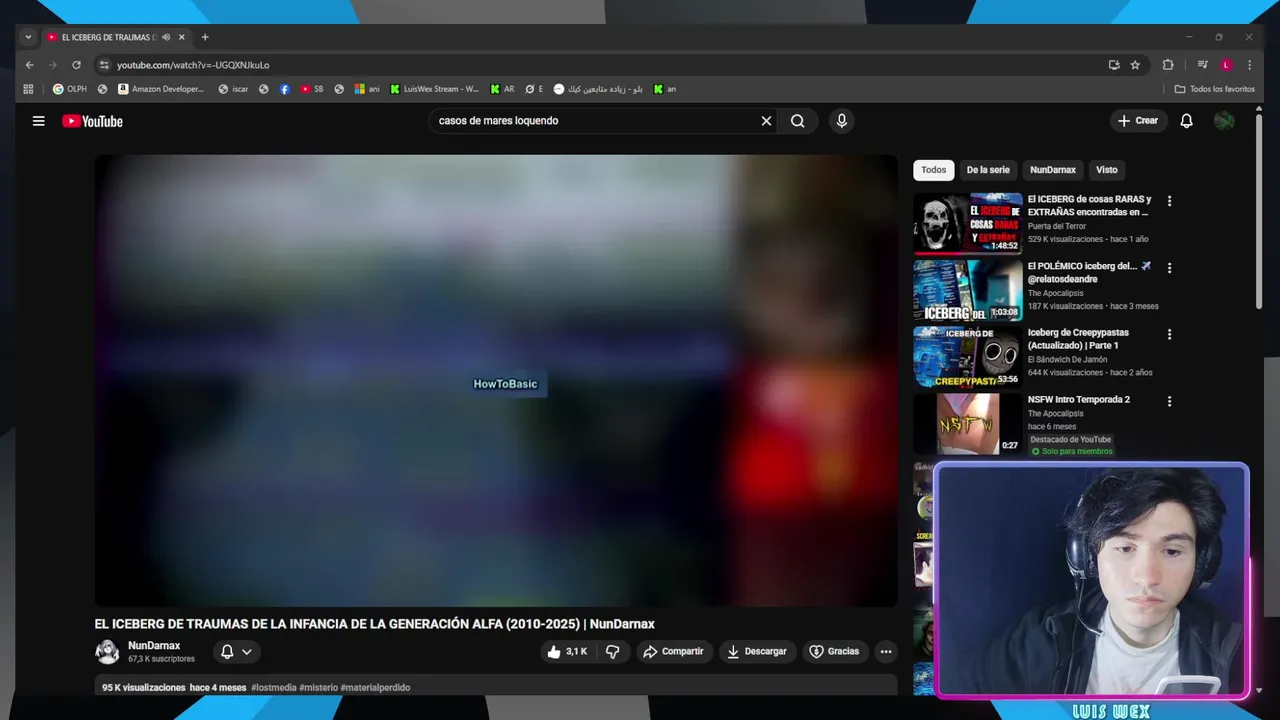The image size is (1280, 720).
Task: Open options for 'NSFW Intro Temporada 2' video
Action: coord(1169,401)
